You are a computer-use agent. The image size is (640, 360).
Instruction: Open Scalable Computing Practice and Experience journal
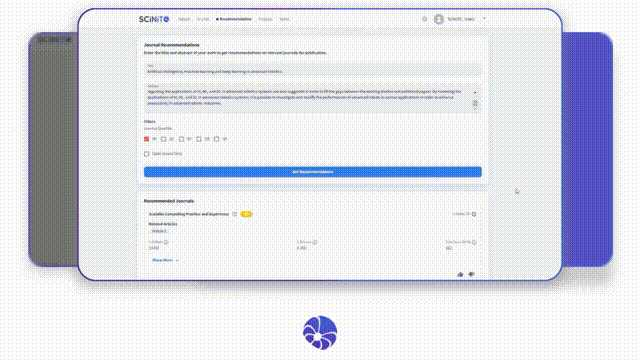[x=189, y=214]
